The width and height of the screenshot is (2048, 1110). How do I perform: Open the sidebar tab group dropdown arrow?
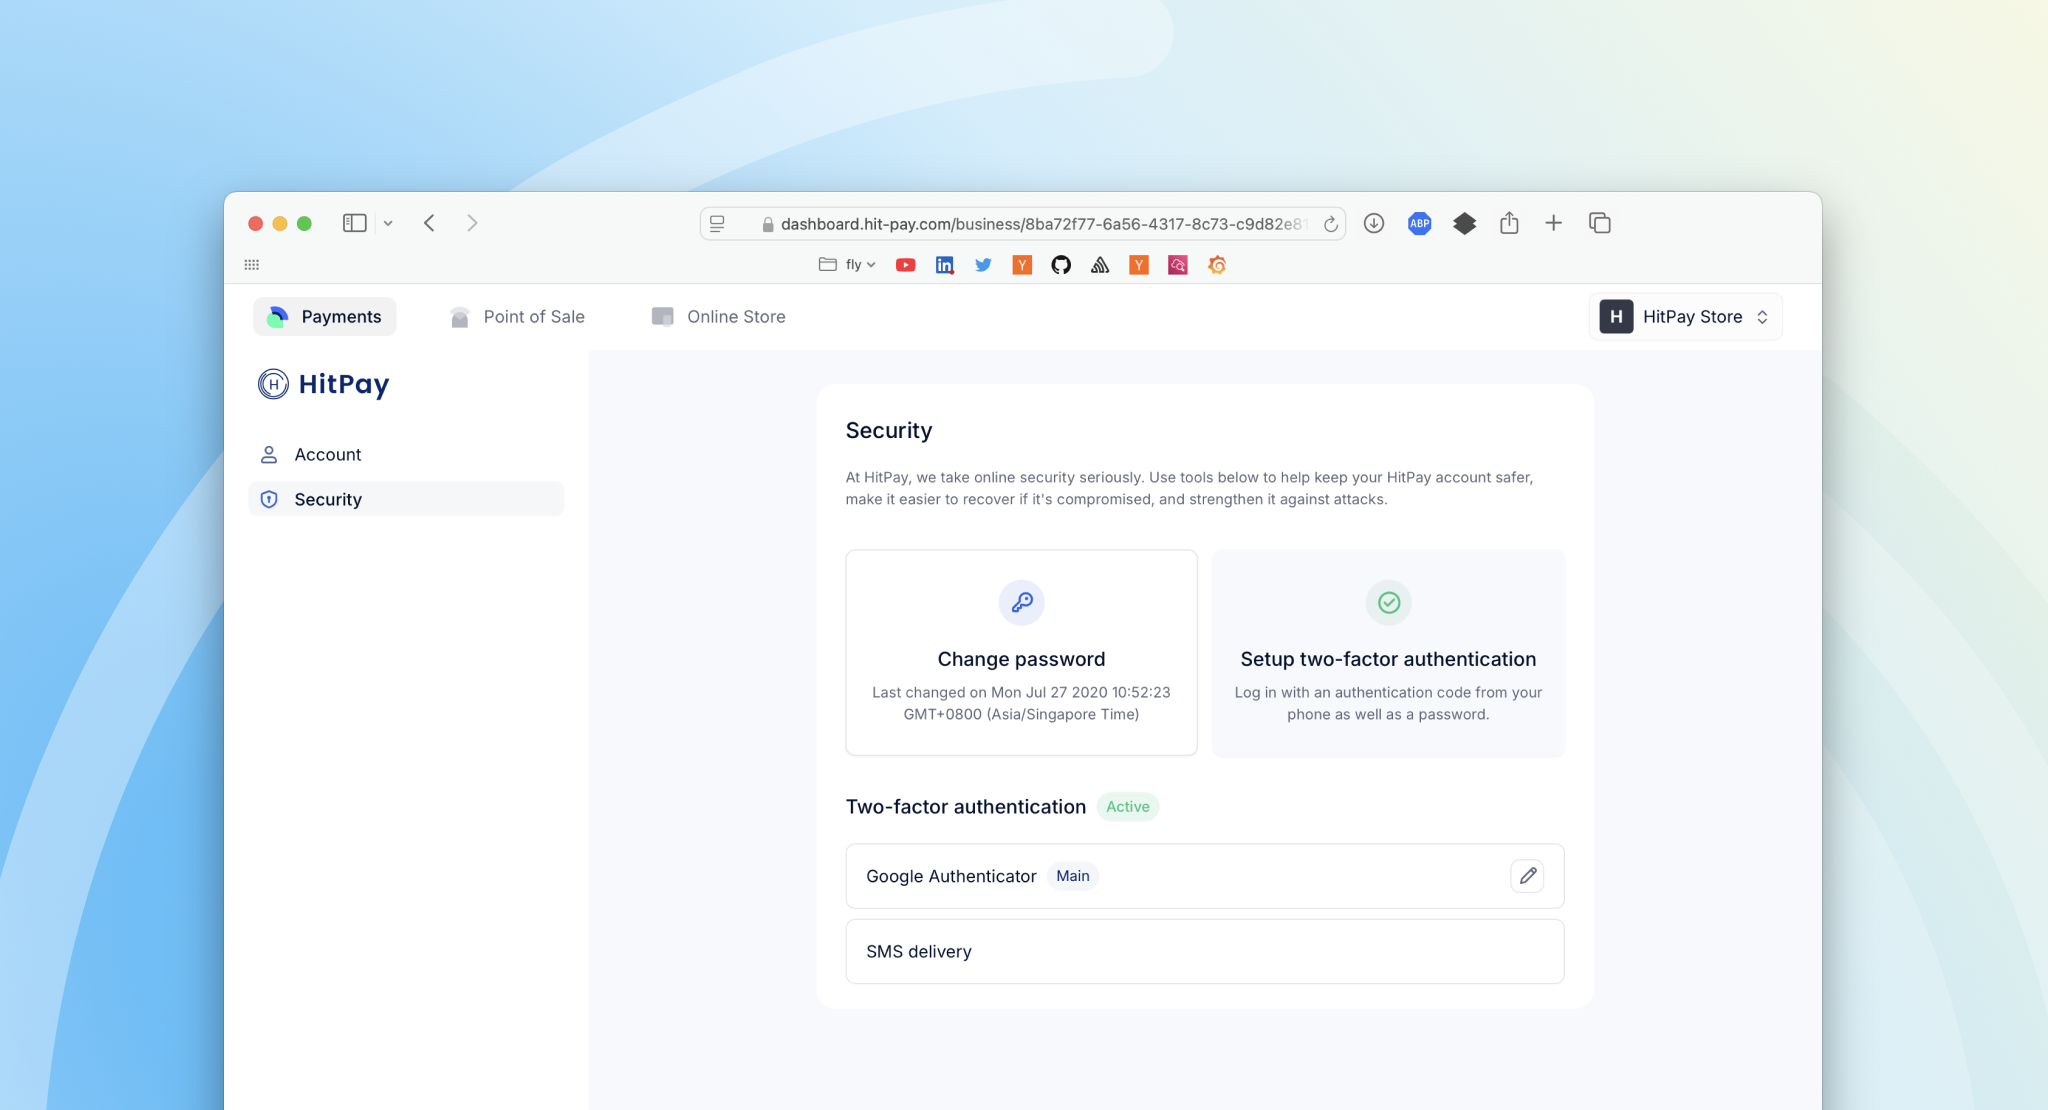[388, 223]
